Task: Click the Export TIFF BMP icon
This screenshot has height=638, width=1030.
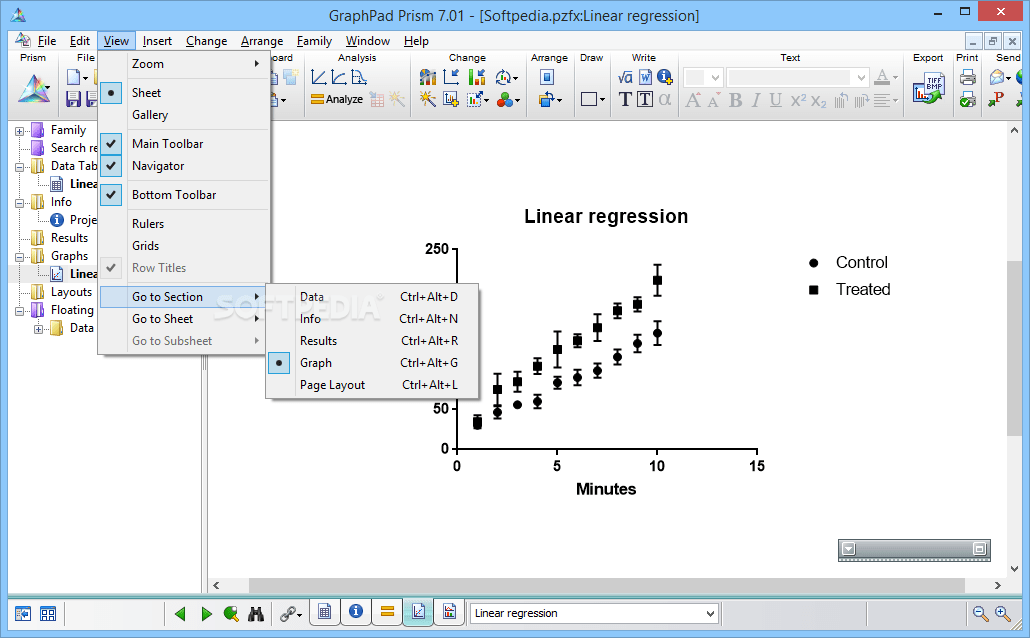Action: tap(928, 89)
